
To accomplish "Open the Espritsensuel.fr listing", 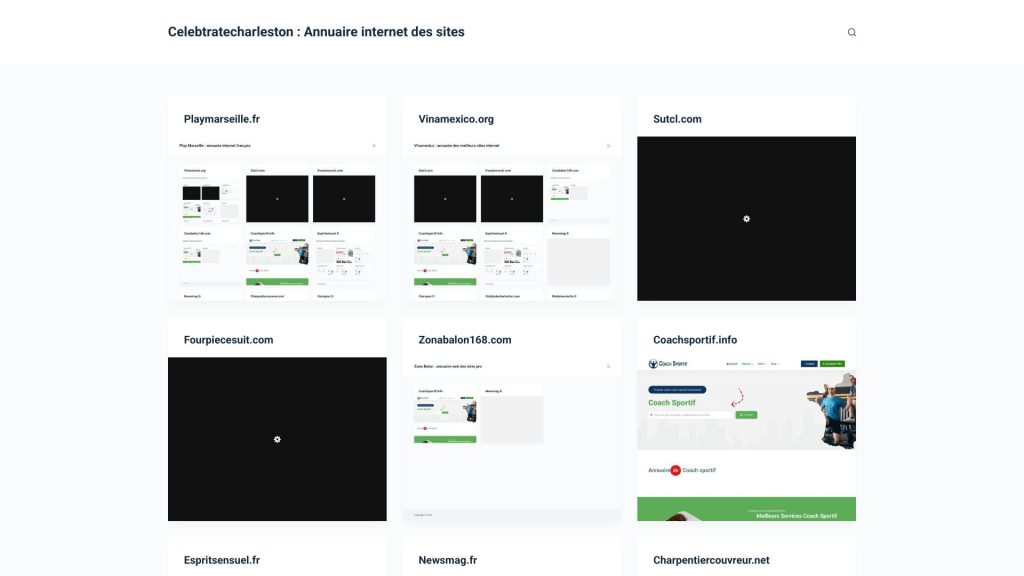I will (222, 561).
